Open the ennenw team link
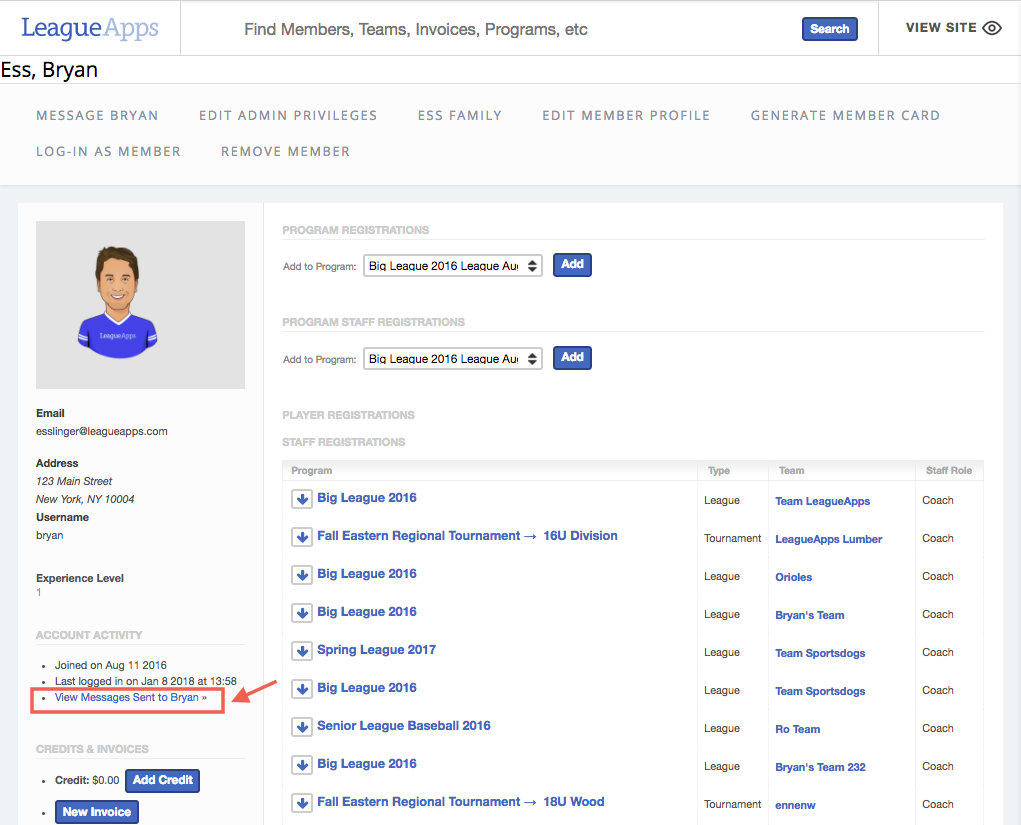Image resolution: width=1021 pixels, height=825 pixels. pos(795,805)
